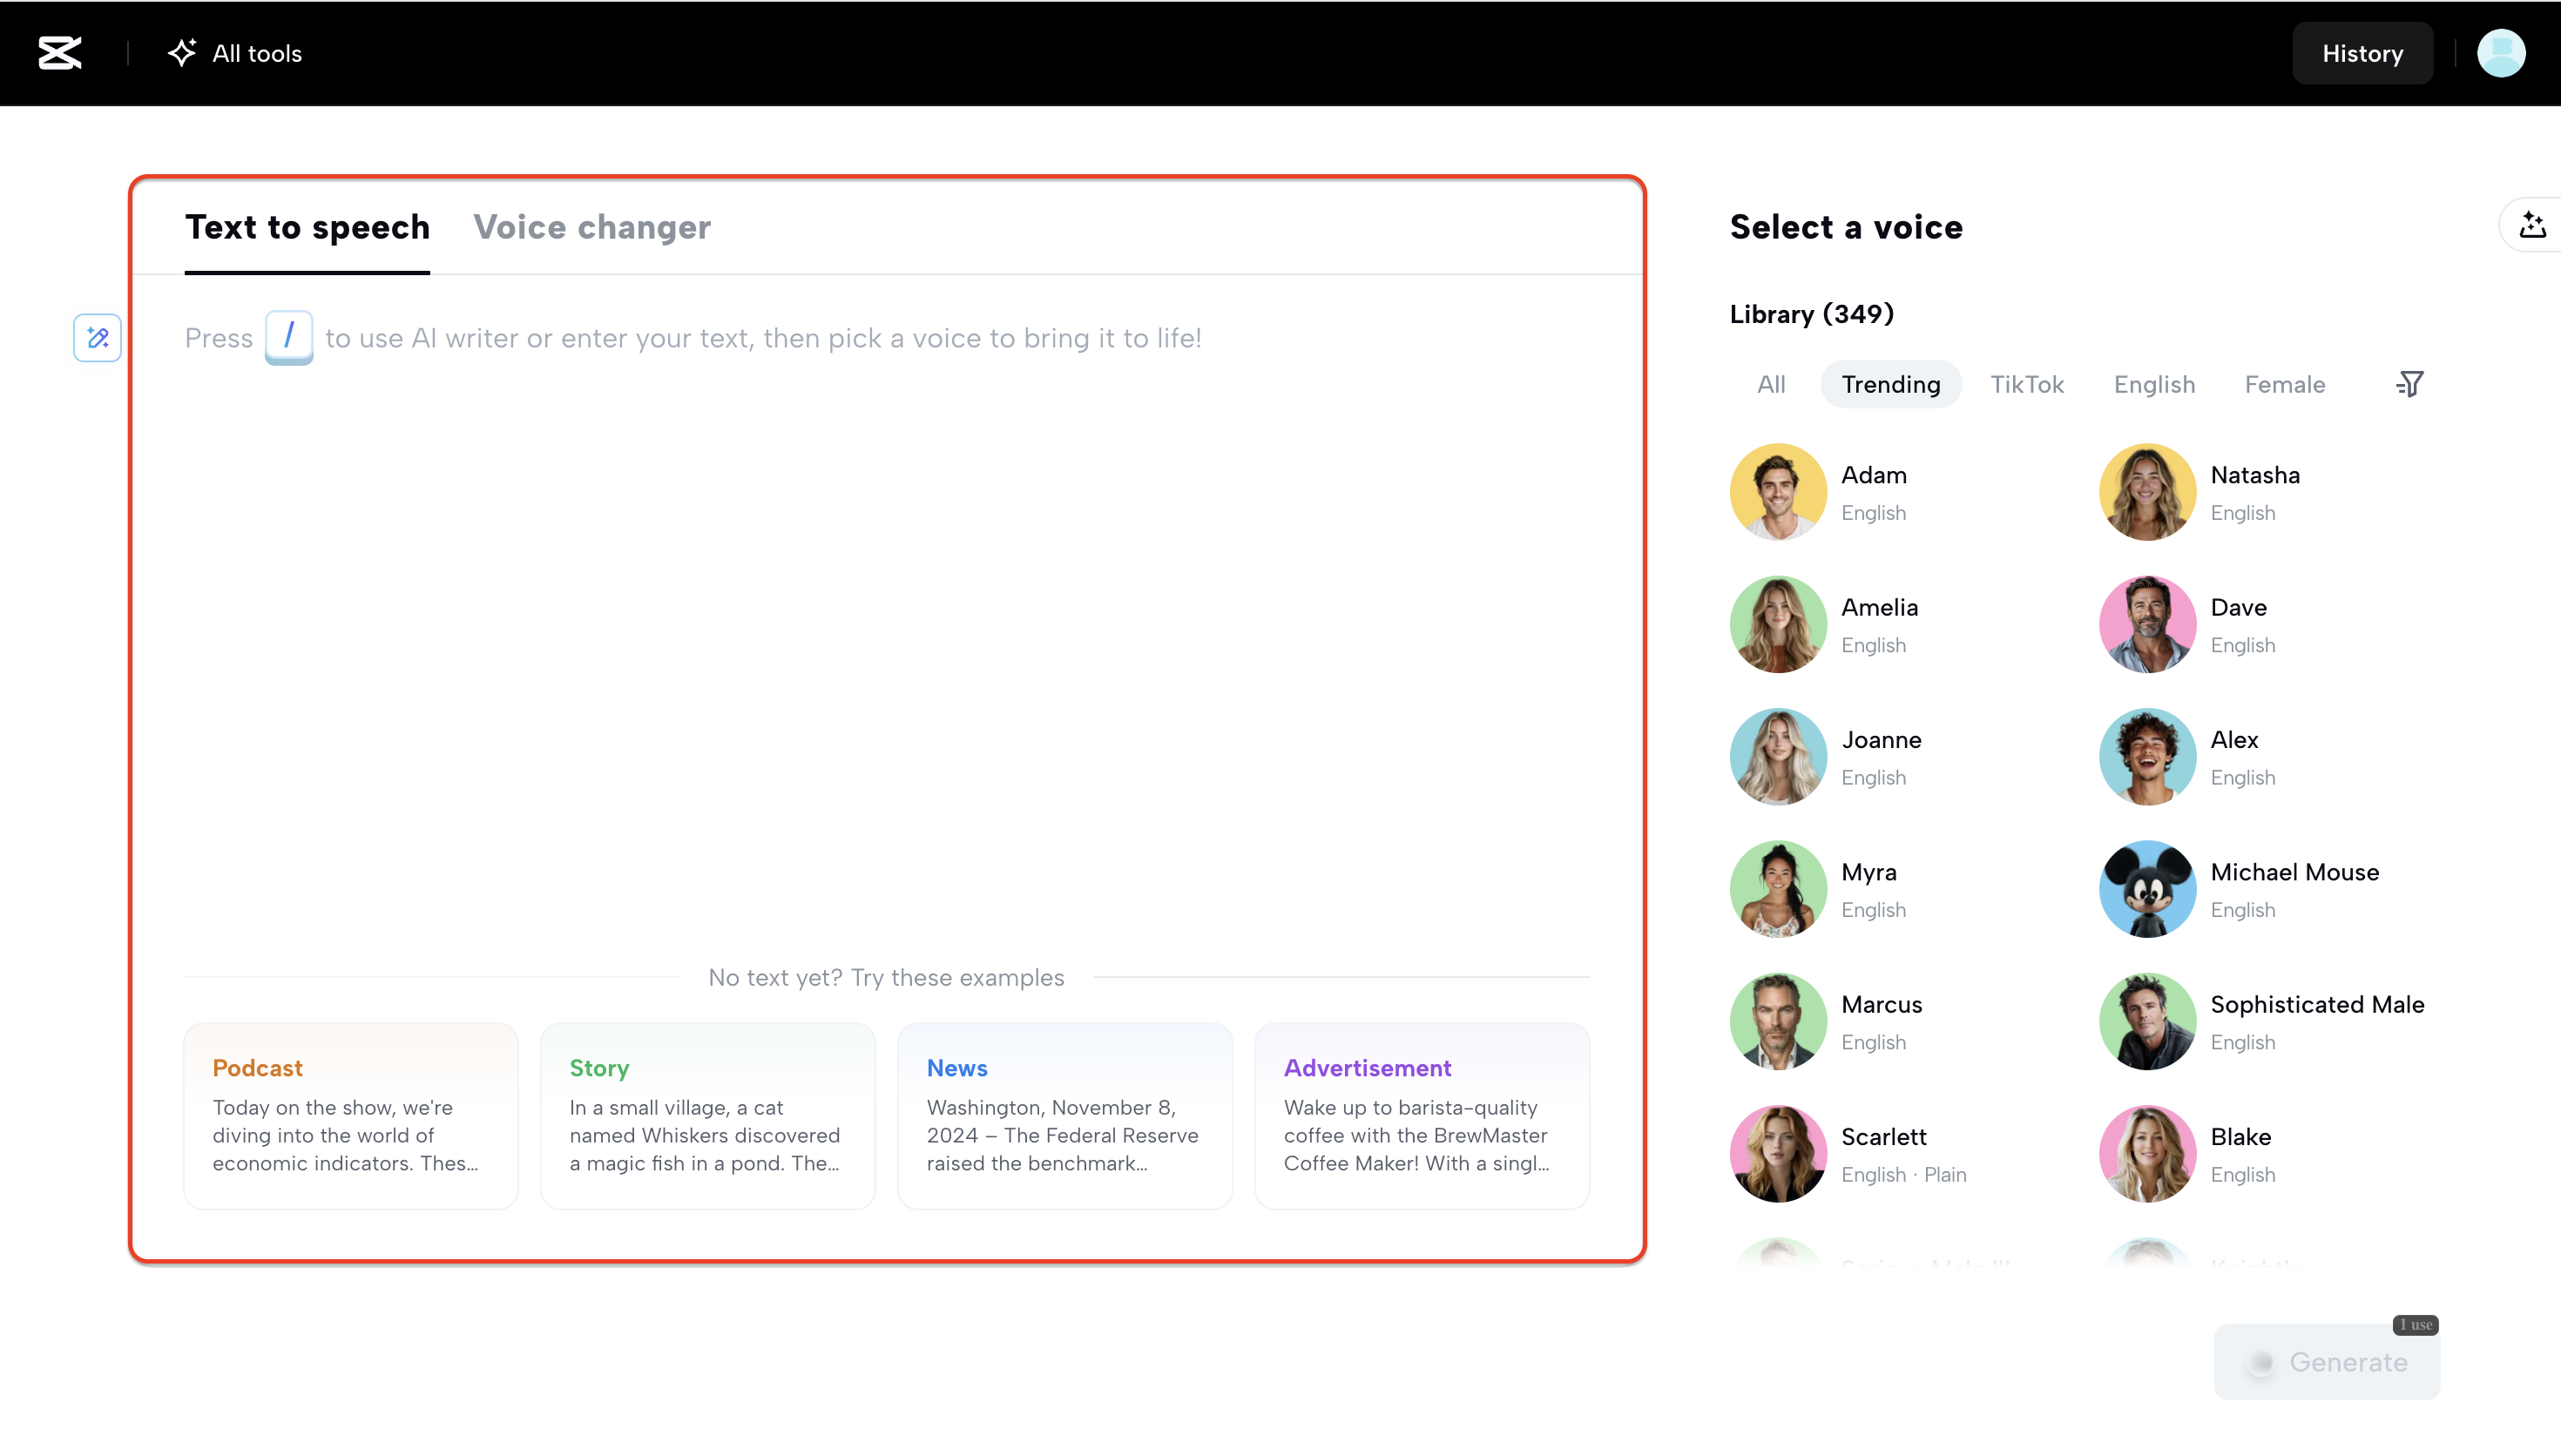
Task: Click the CapCut logo icon
Action: (x=59, y=53)
